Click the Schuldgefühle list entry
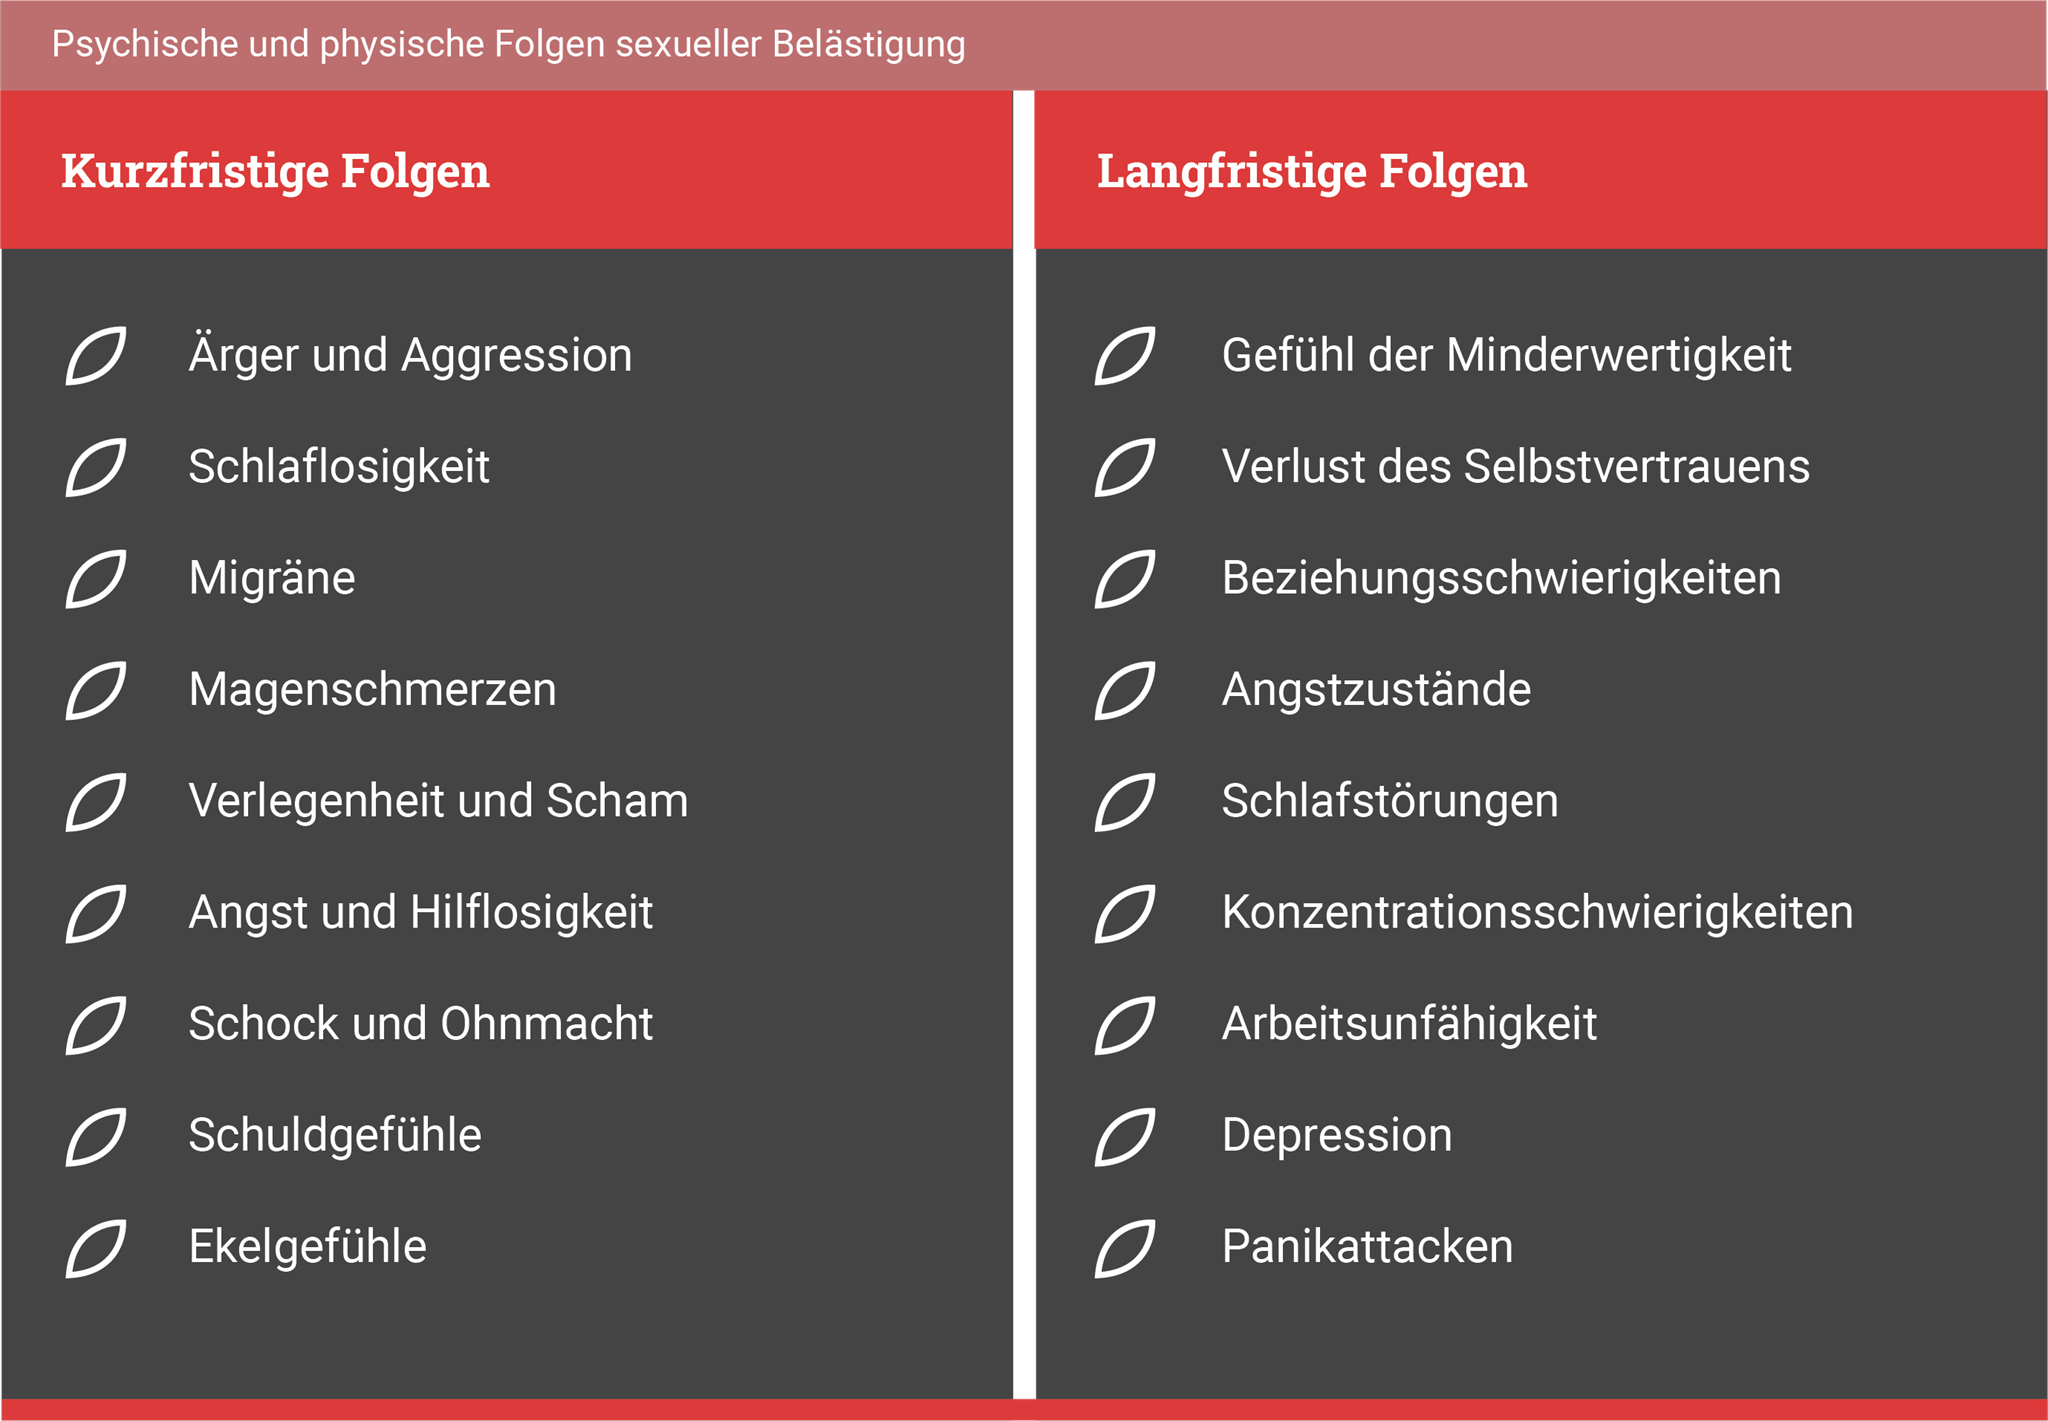This screenshot has width=2048, height=1421. point(335,1136)
